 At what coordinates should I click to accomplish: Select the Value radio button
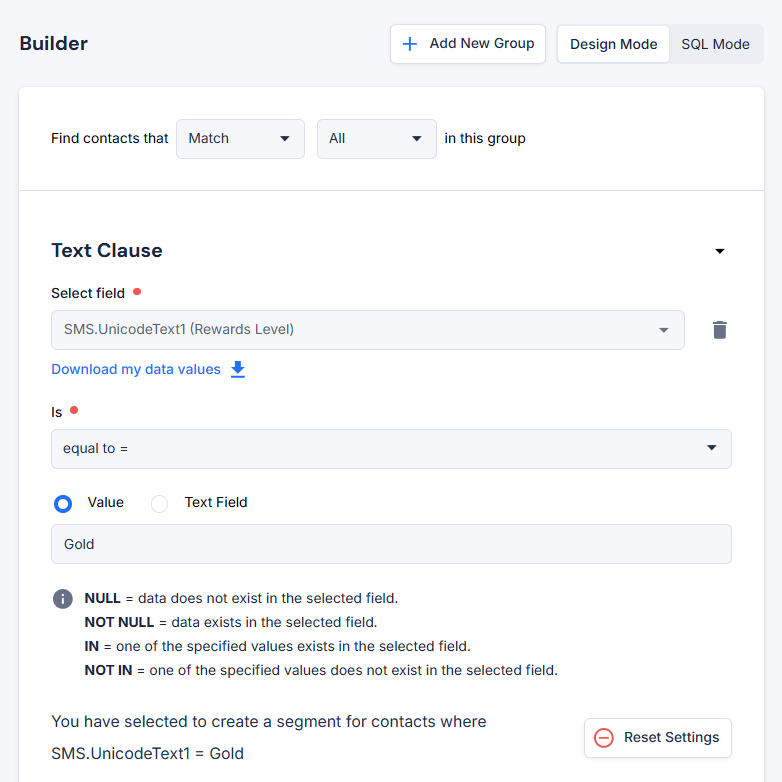(x=63, y=503)
